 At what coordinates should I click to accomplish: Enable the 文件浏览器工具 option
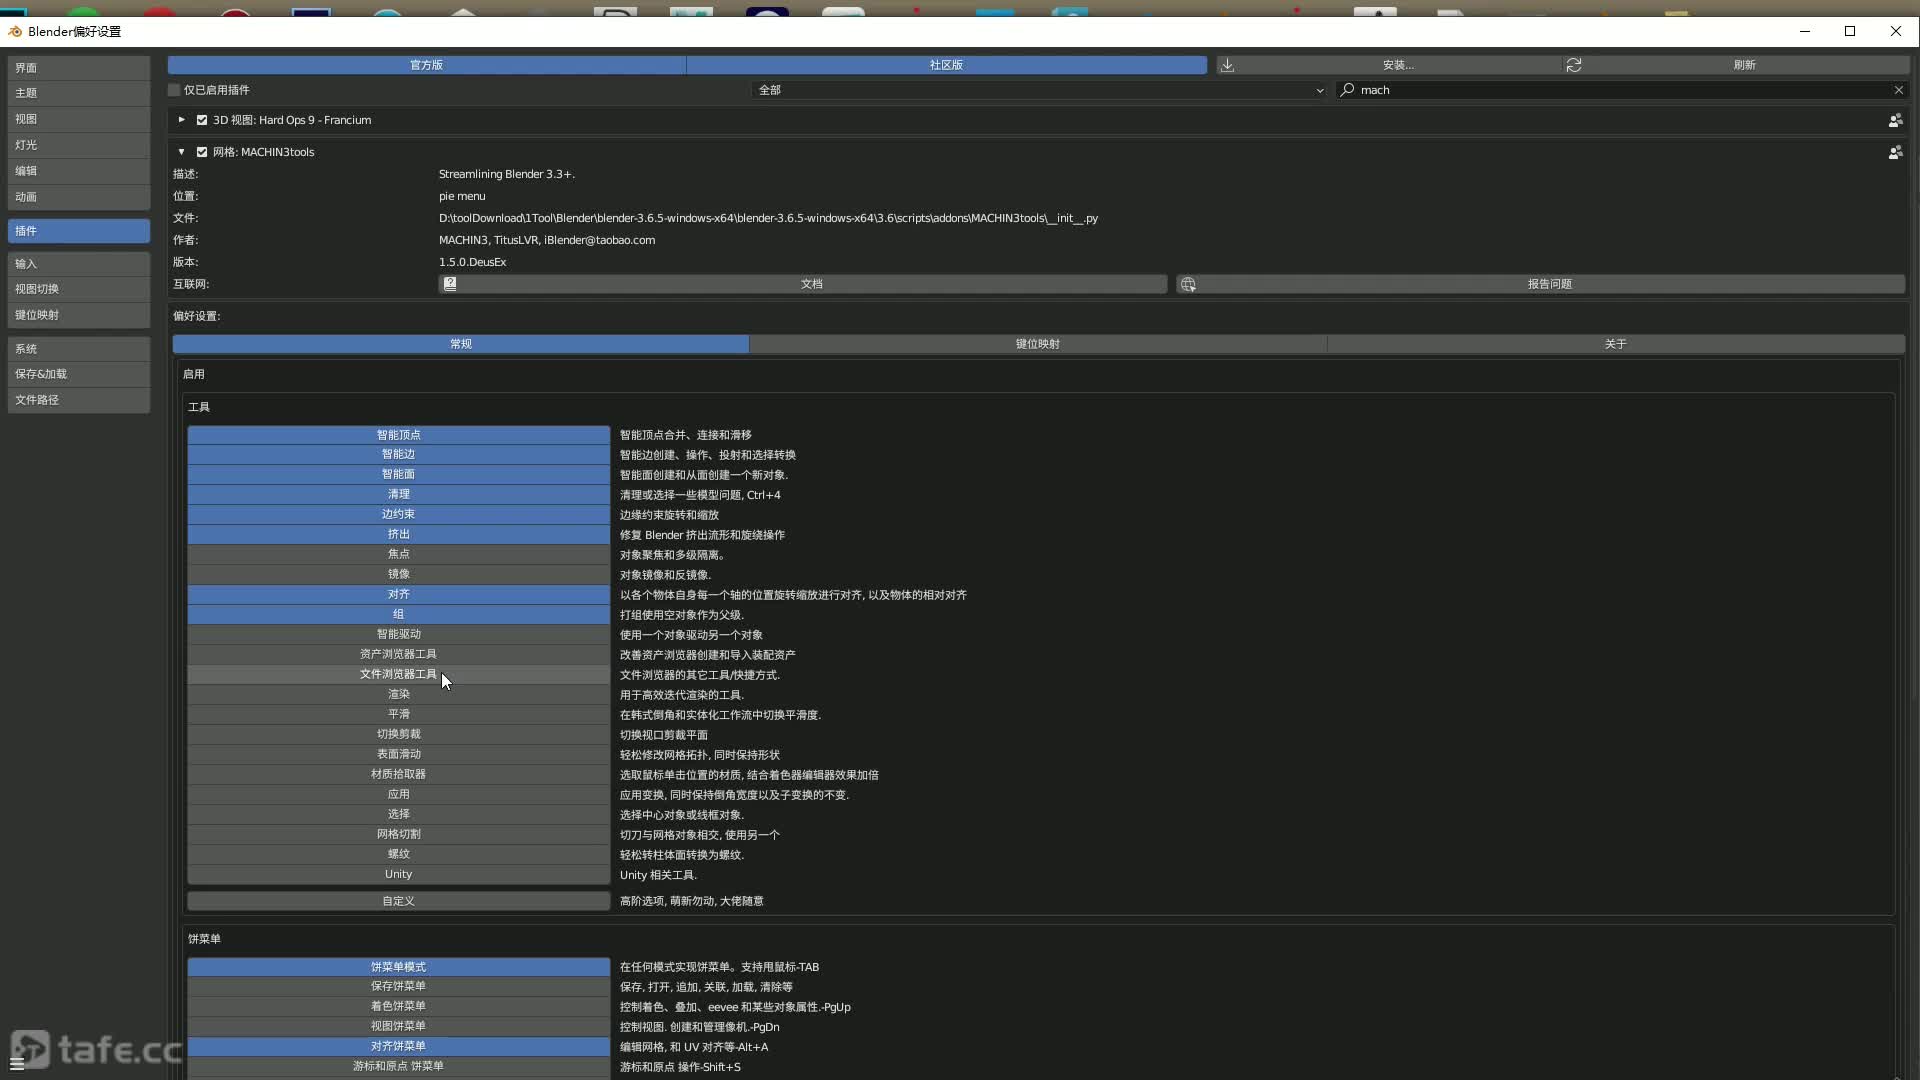click(x=398, y=674)
